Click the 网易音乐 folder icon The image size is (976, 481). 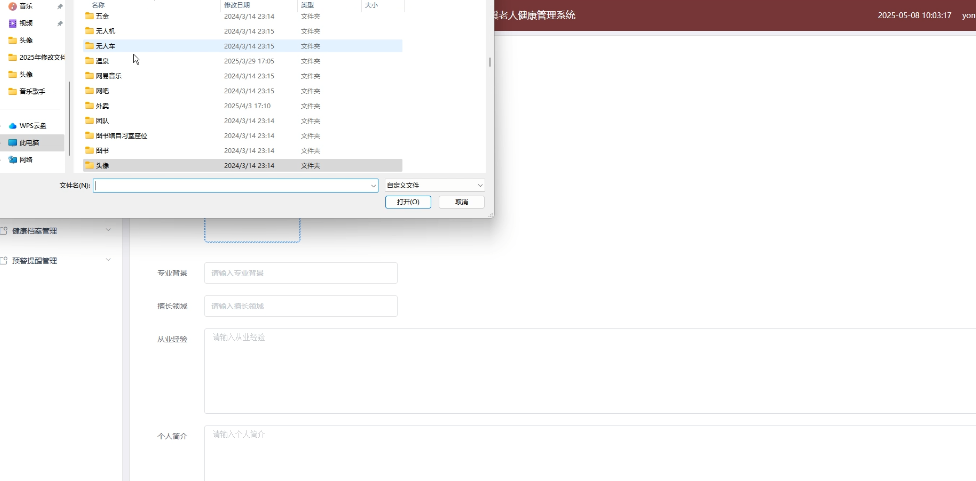coord(89,76)
